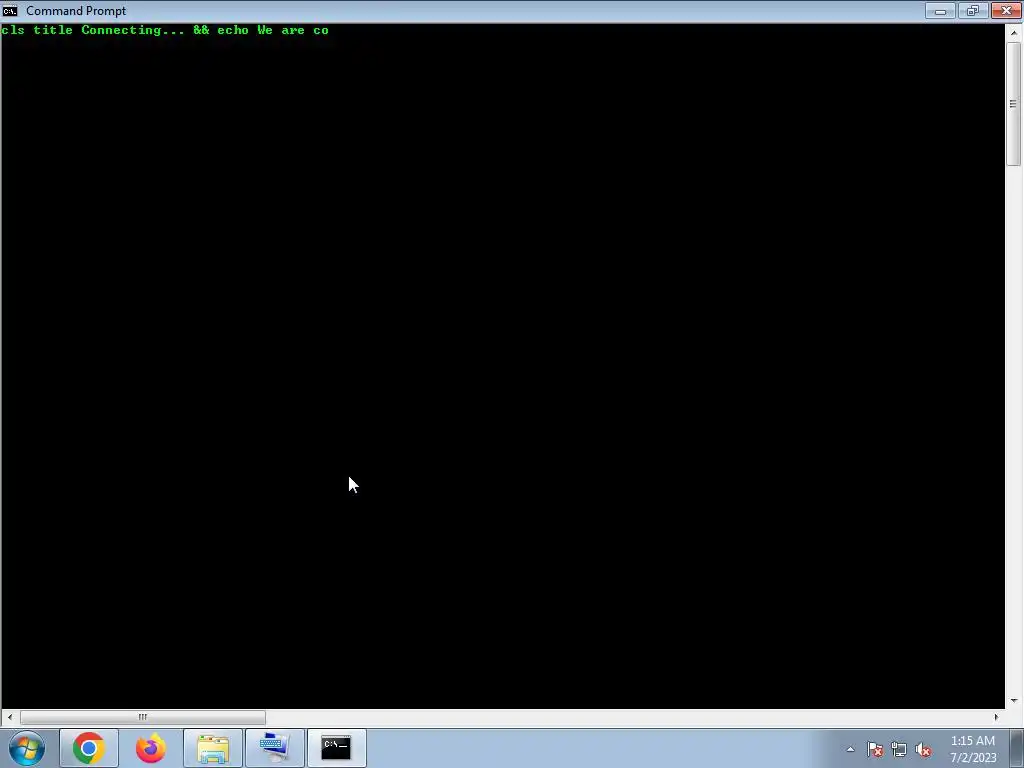This screenshot has height=768, width=1024.
Task: Click the 'echo' word in the console line
Action: click(x=232, y=30)
